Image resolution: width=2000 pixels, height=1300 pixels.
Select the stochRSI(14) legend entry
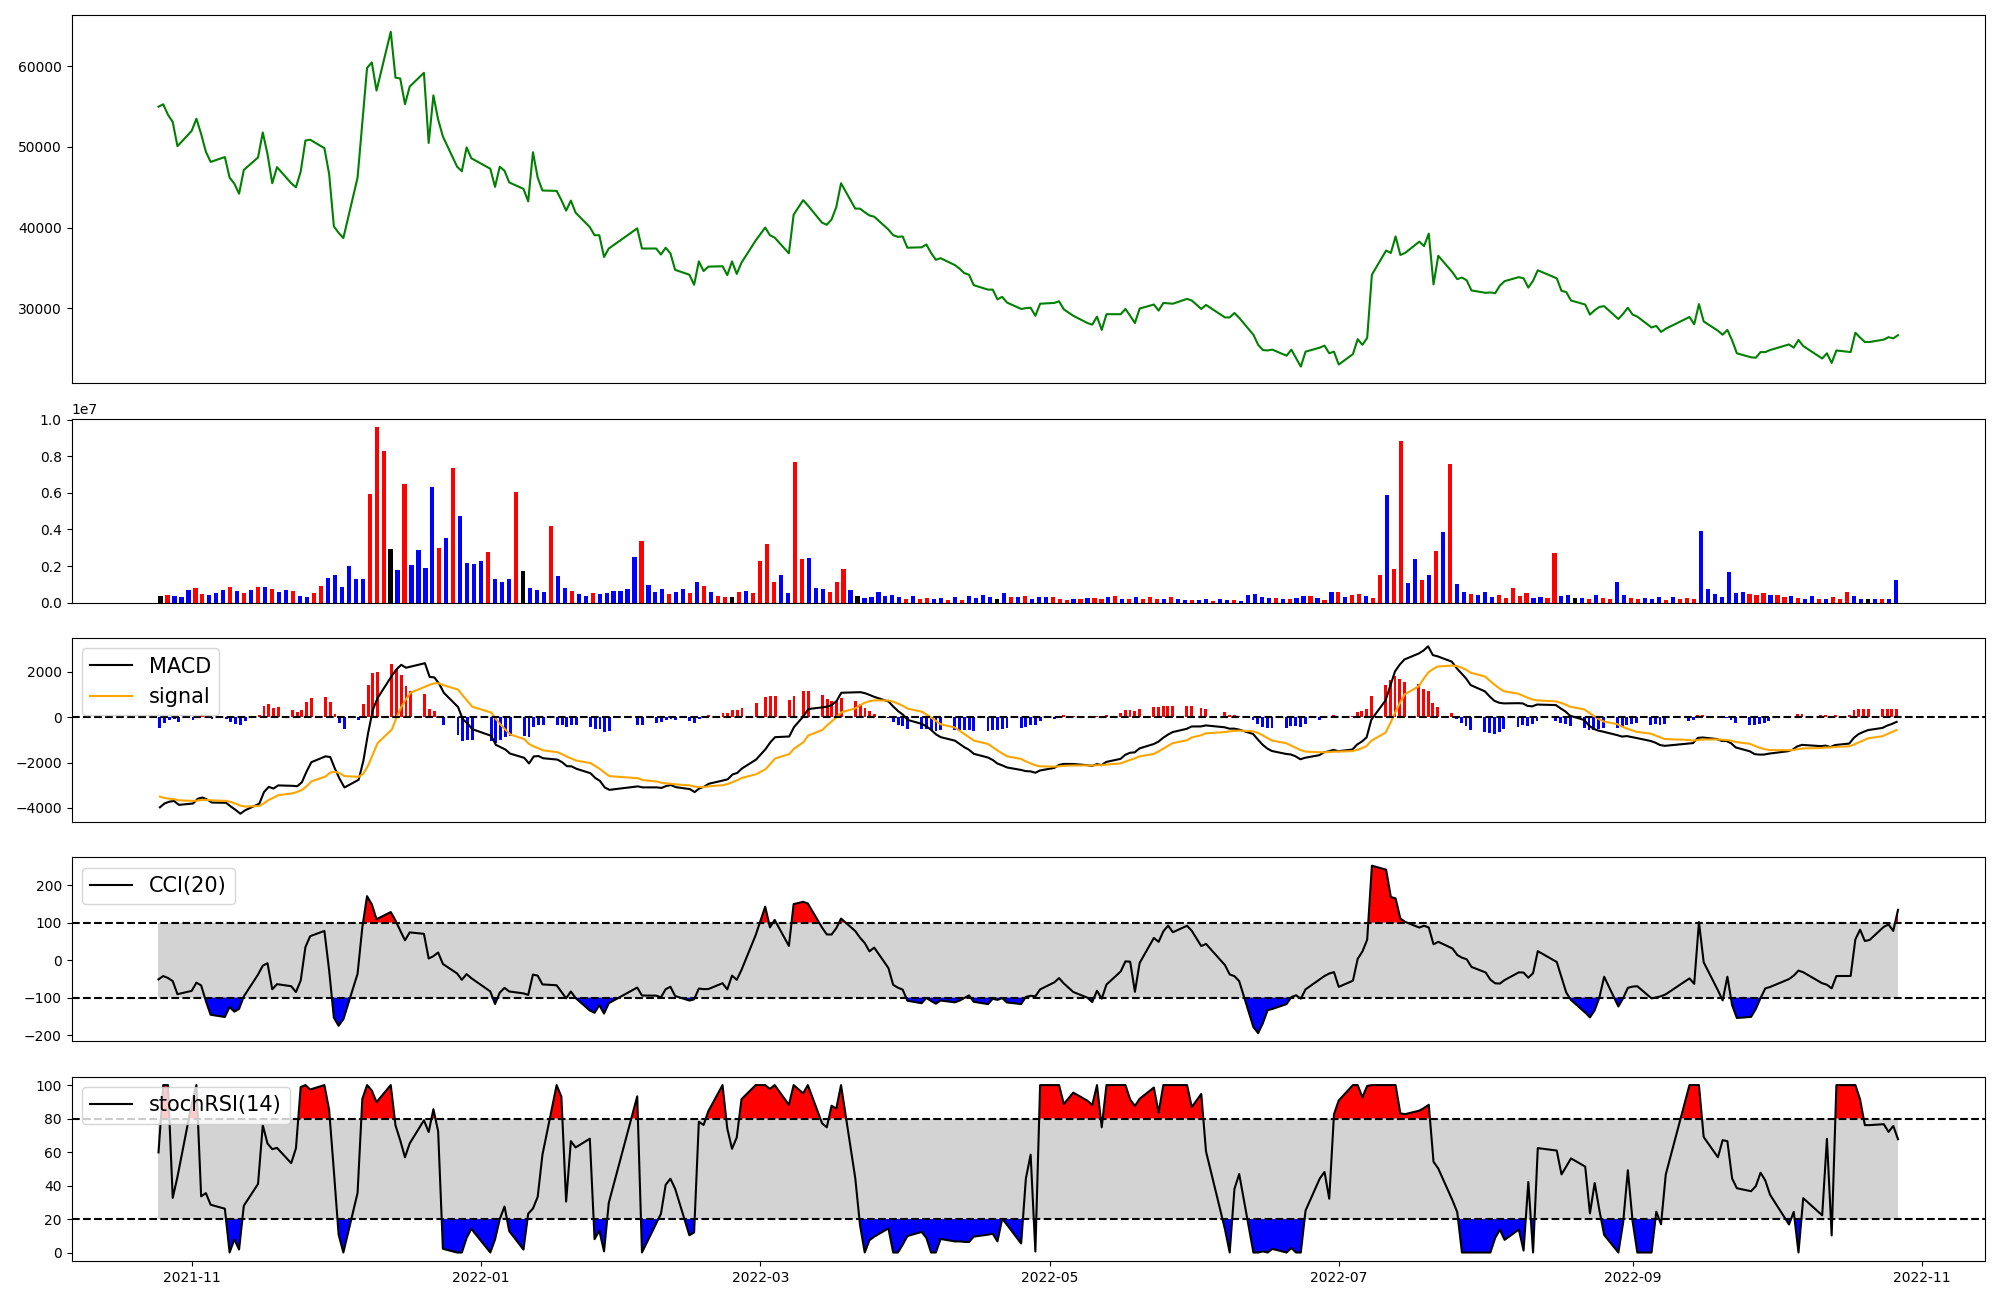click(x=214, y=1104)
